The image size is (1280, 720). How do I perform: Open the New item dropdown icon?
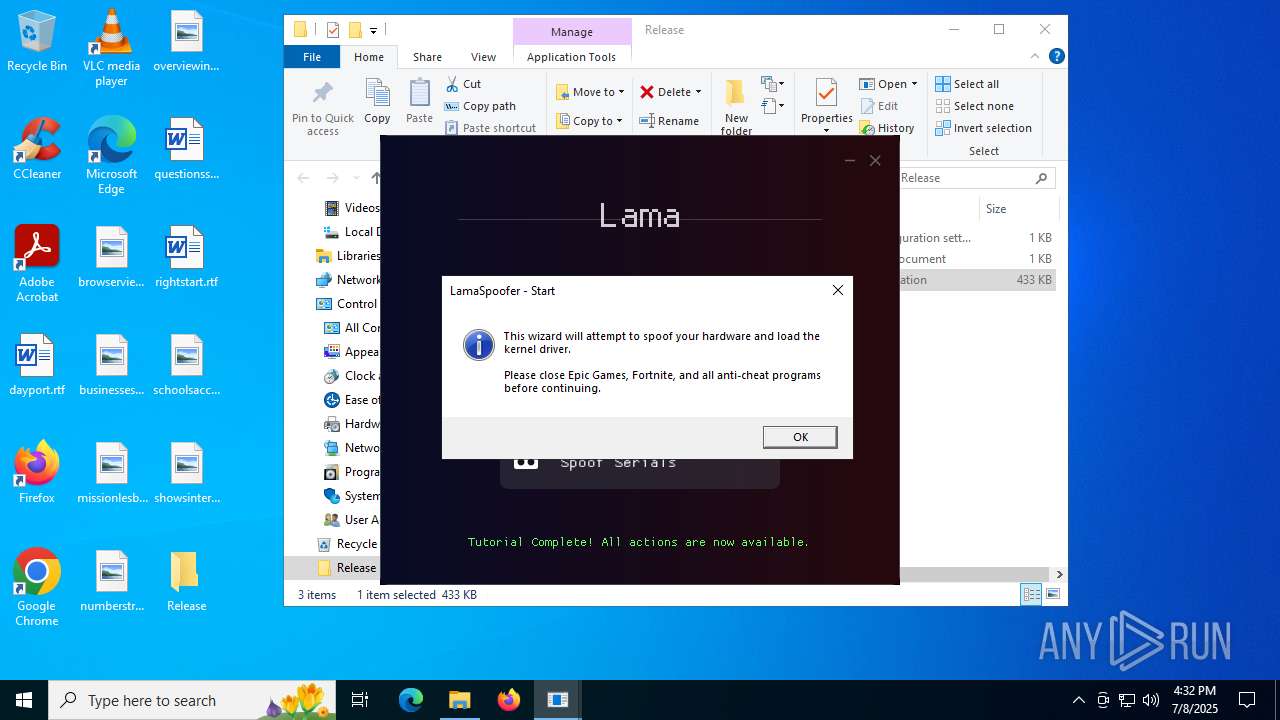click(773, 84)
